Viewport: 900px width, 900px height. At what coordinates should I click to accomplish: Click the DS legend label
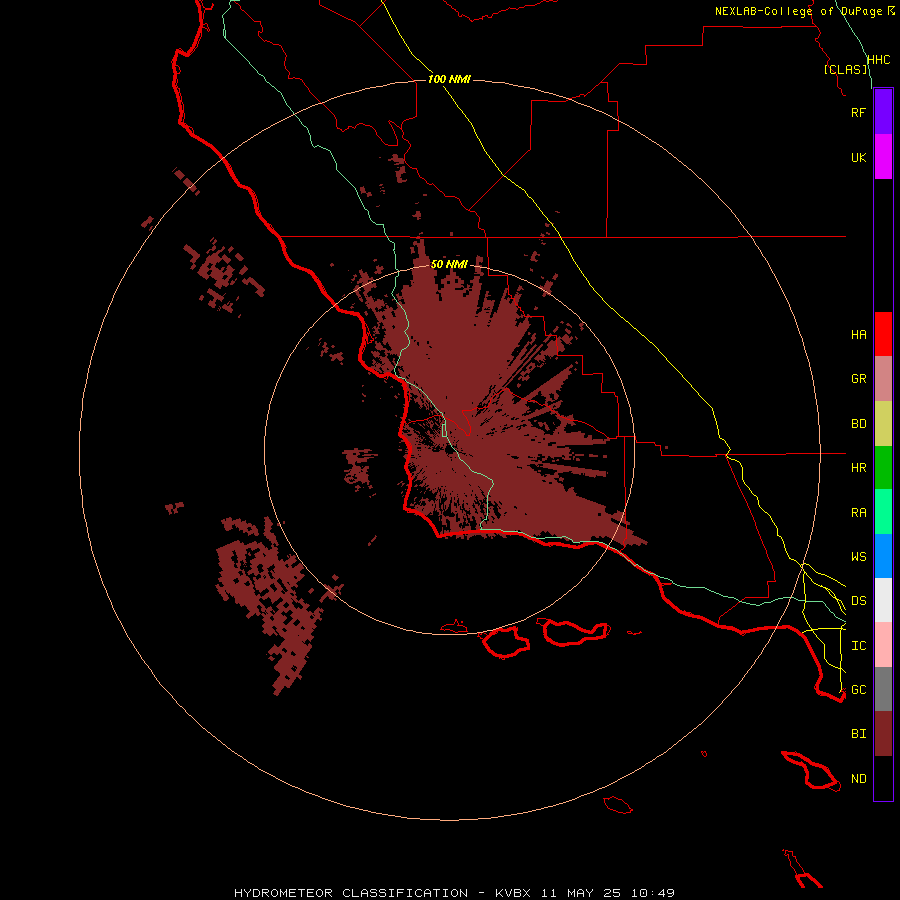[x=858, y=601]
